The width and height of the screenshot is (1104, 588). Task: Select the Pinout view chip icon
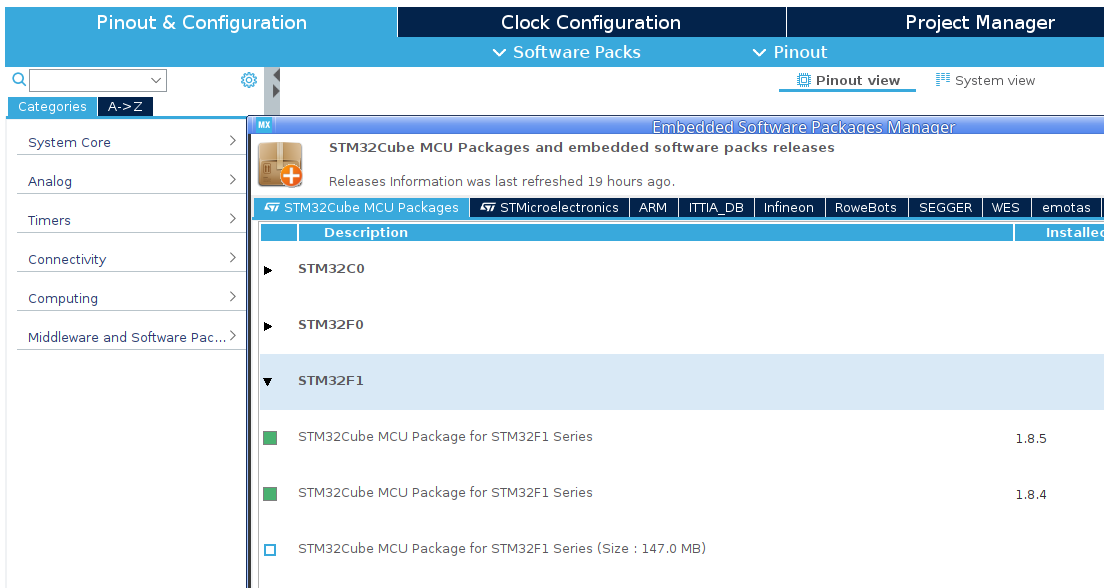point(802,80)
